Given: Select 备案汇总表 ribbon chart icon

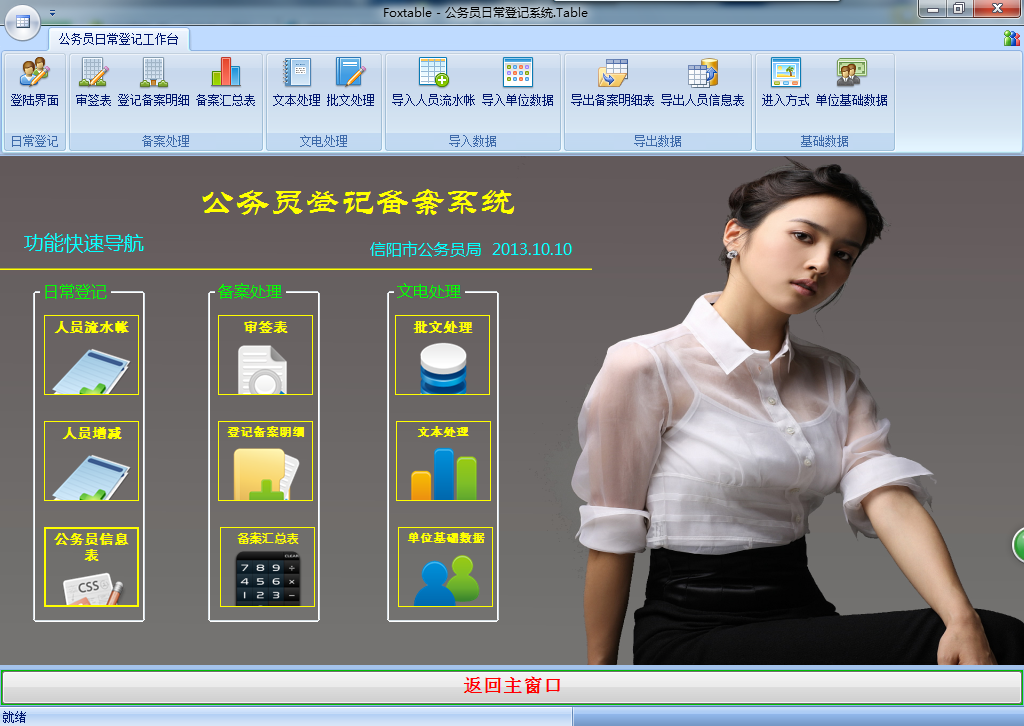Looking at the screenshot, I should coord(226,82).
